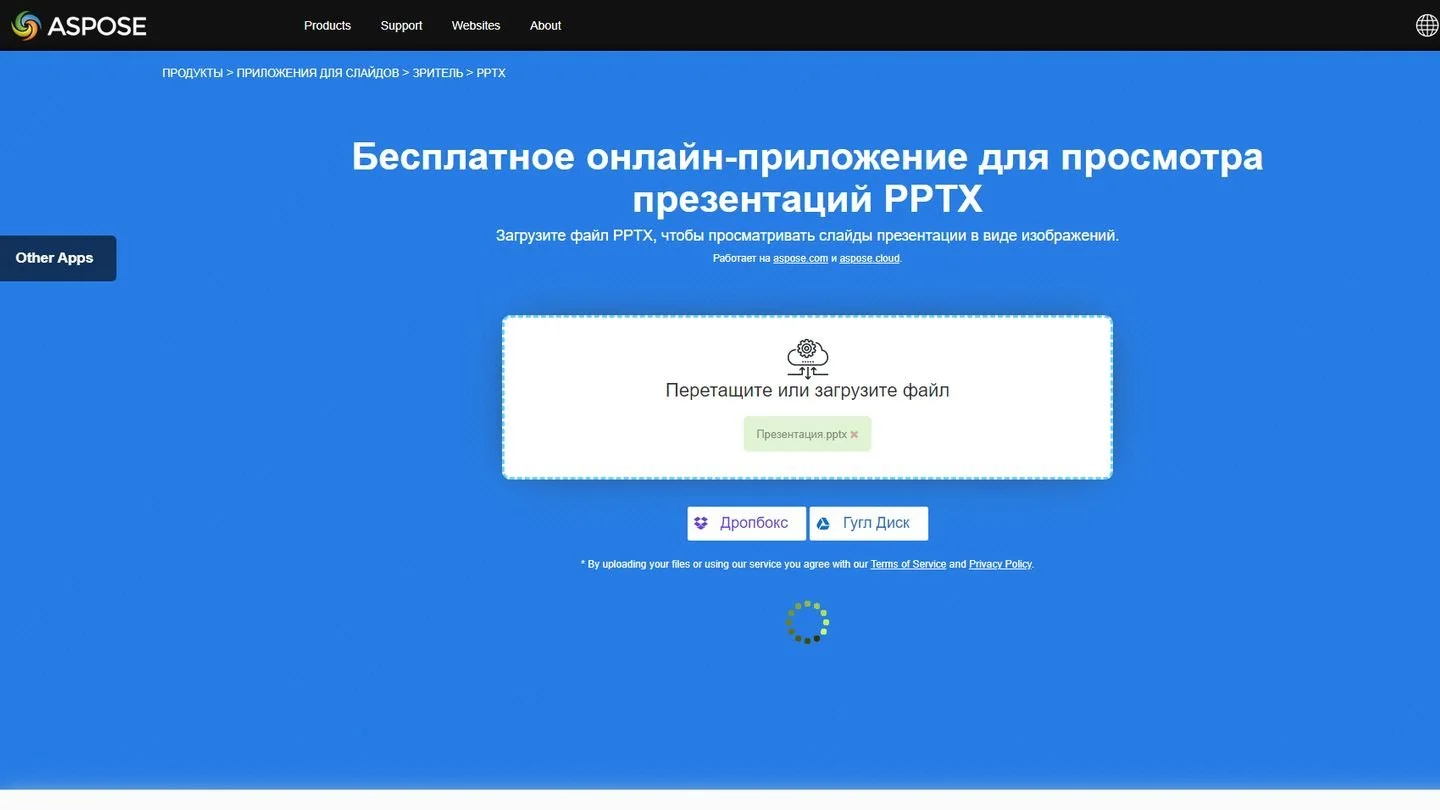
Task: Go to ПРОДУКТЫ breadcrumb
Action: click(x=192, y=73)
